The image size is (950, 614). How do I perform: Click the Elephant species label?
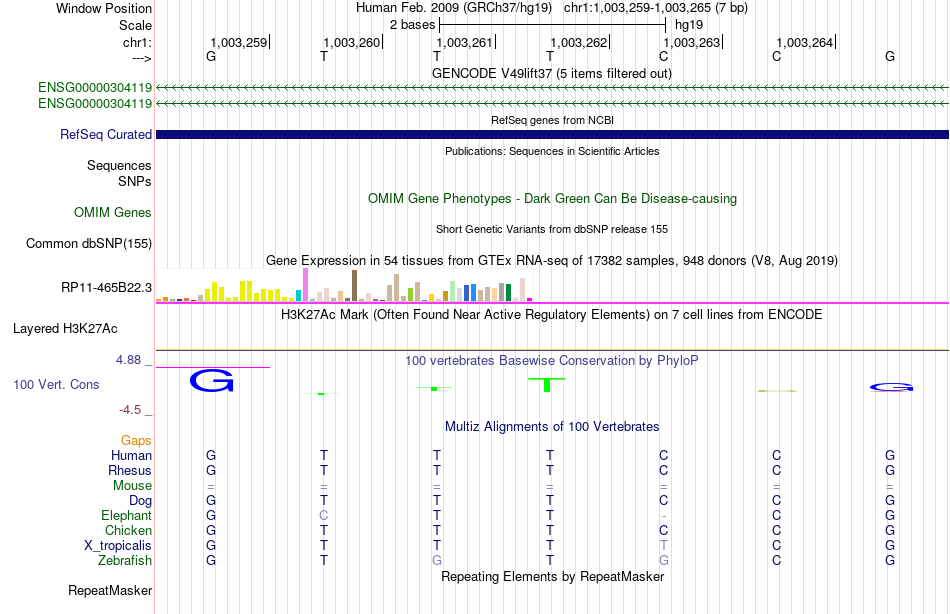(x=127, y=515)
